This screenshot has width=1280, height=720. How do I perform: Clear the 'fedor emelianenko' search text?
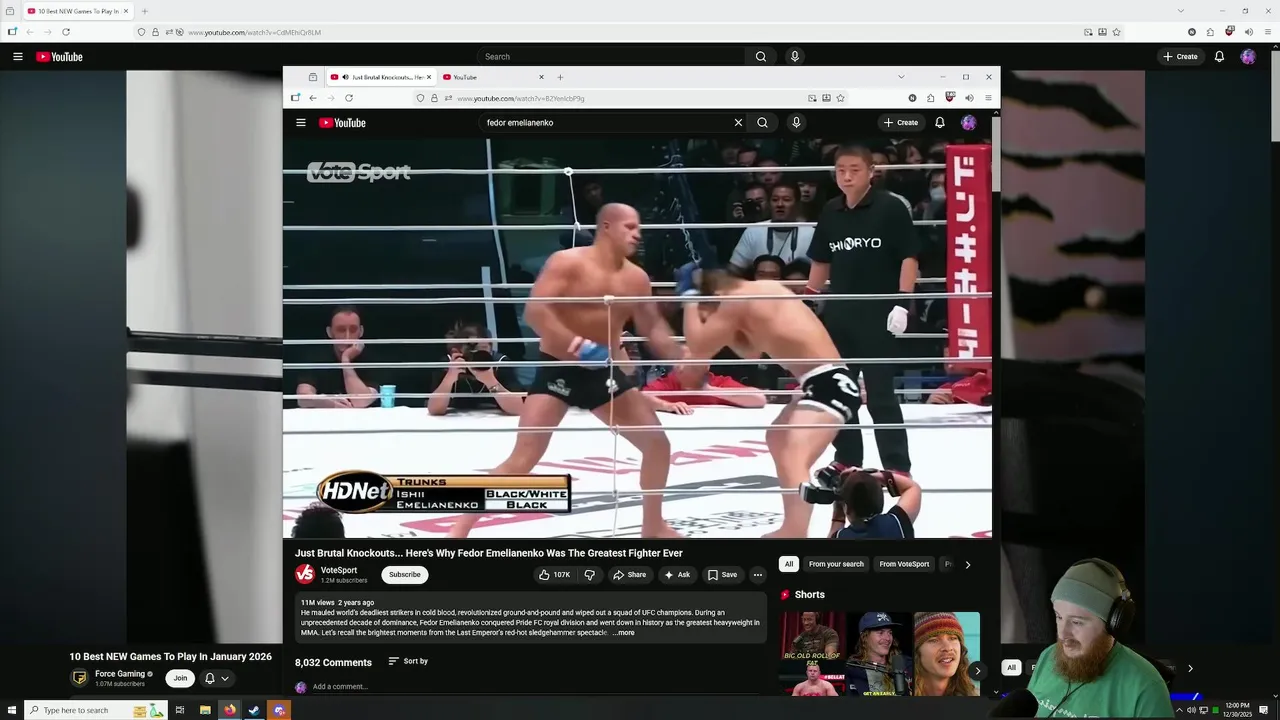tap(738, 123)
